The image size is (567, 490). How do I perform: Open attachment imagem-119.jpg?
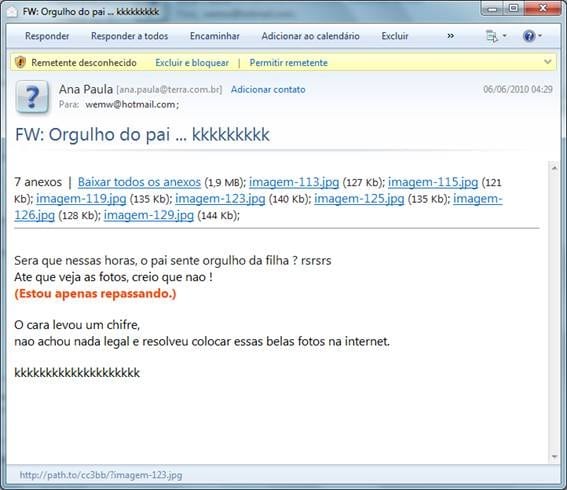pos(81,199)
